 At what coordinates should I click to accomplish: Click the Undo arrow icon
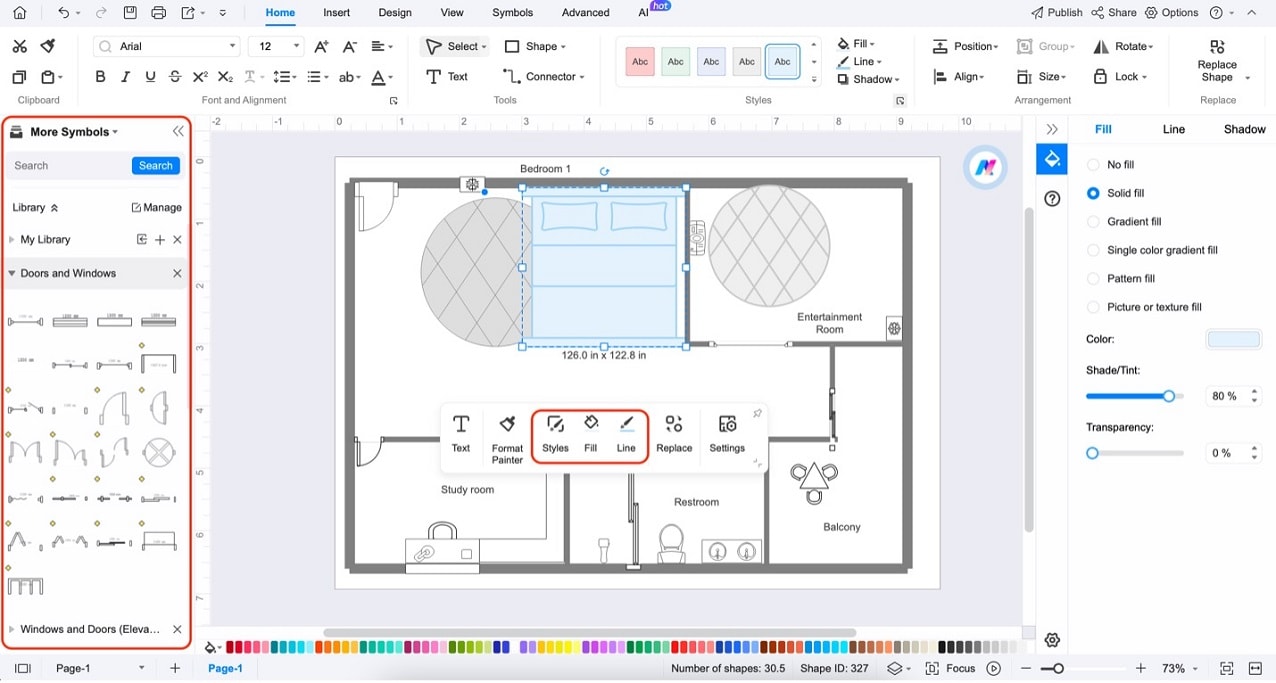click(64, 13)
